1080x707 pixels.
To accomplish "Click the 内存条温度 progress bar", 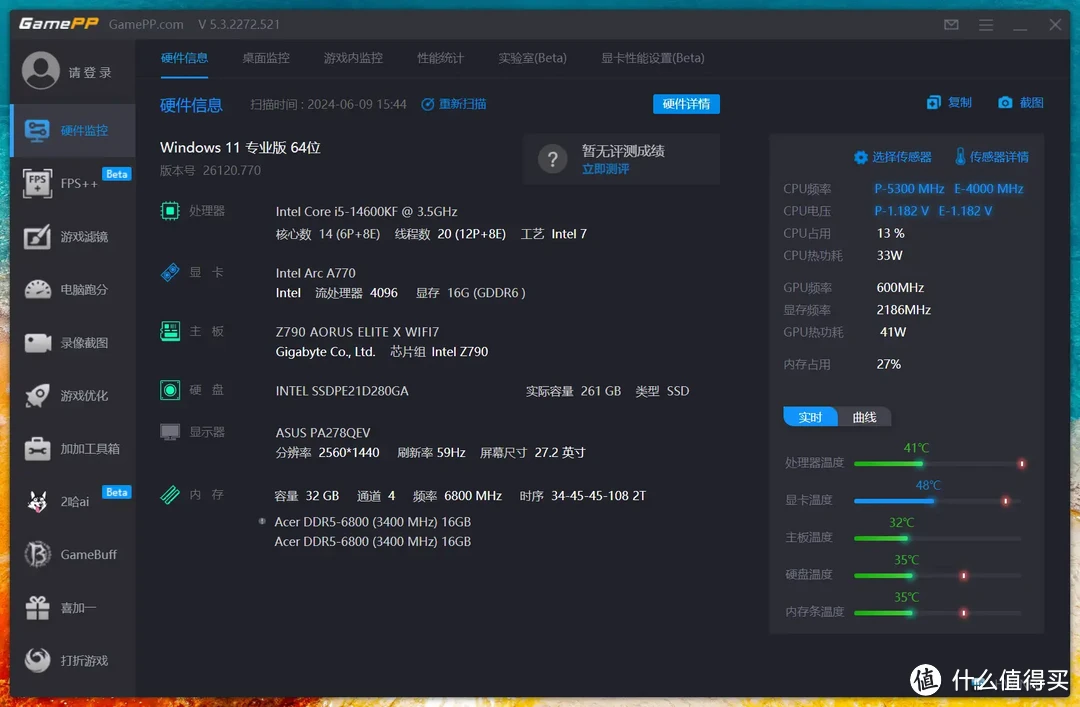I will pyautogui.click(x=939, y=613).
